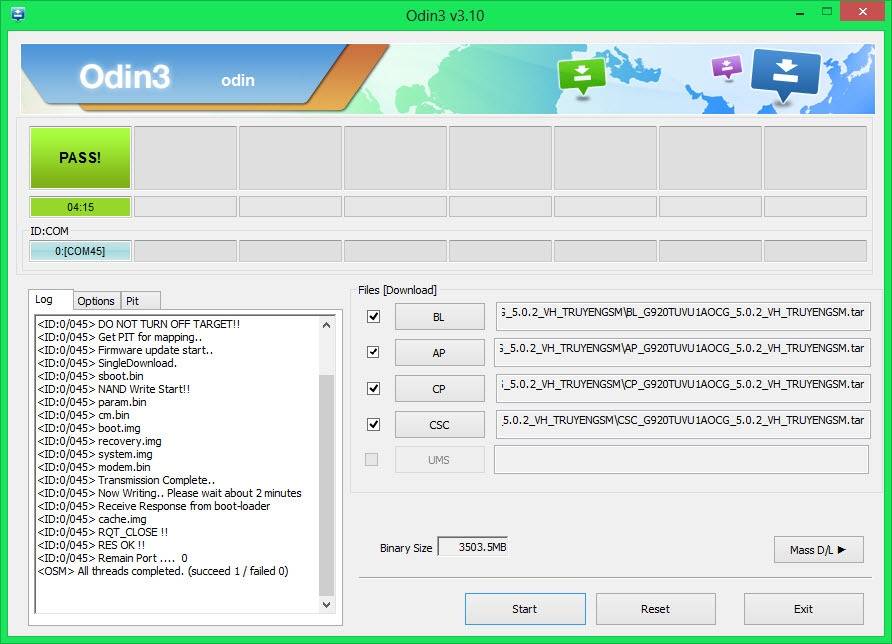
Task: Click the 'RQT_CLOSE !!' log line
Action: [103, 532]
